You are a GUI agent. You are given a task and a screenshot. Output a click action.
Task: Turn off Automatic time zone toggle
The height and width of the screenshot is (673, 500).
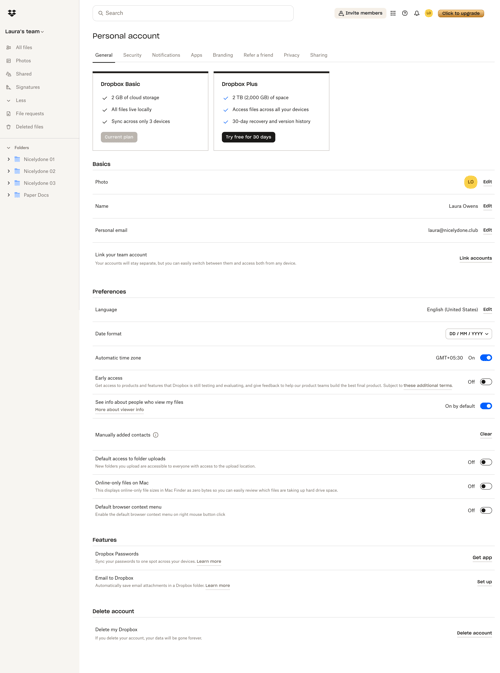click(486, 358)
